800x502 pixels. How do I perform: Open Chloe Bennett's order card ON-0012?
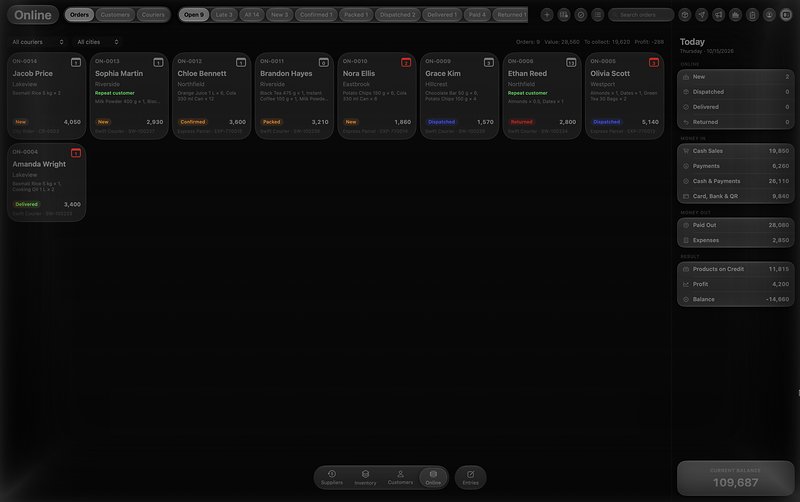pyautogui.click(x=212, y=95)
